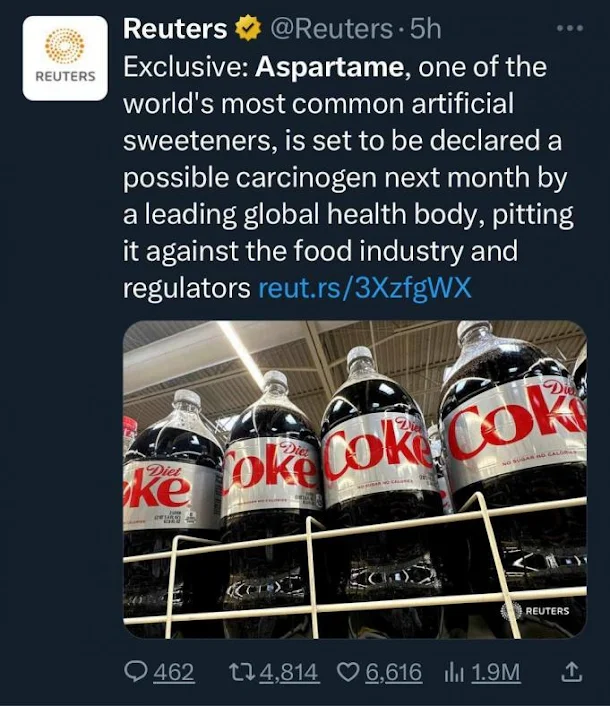610x706 pixels.
Task: Click the Reuters watermark on photo
Action: coord(535,611)
